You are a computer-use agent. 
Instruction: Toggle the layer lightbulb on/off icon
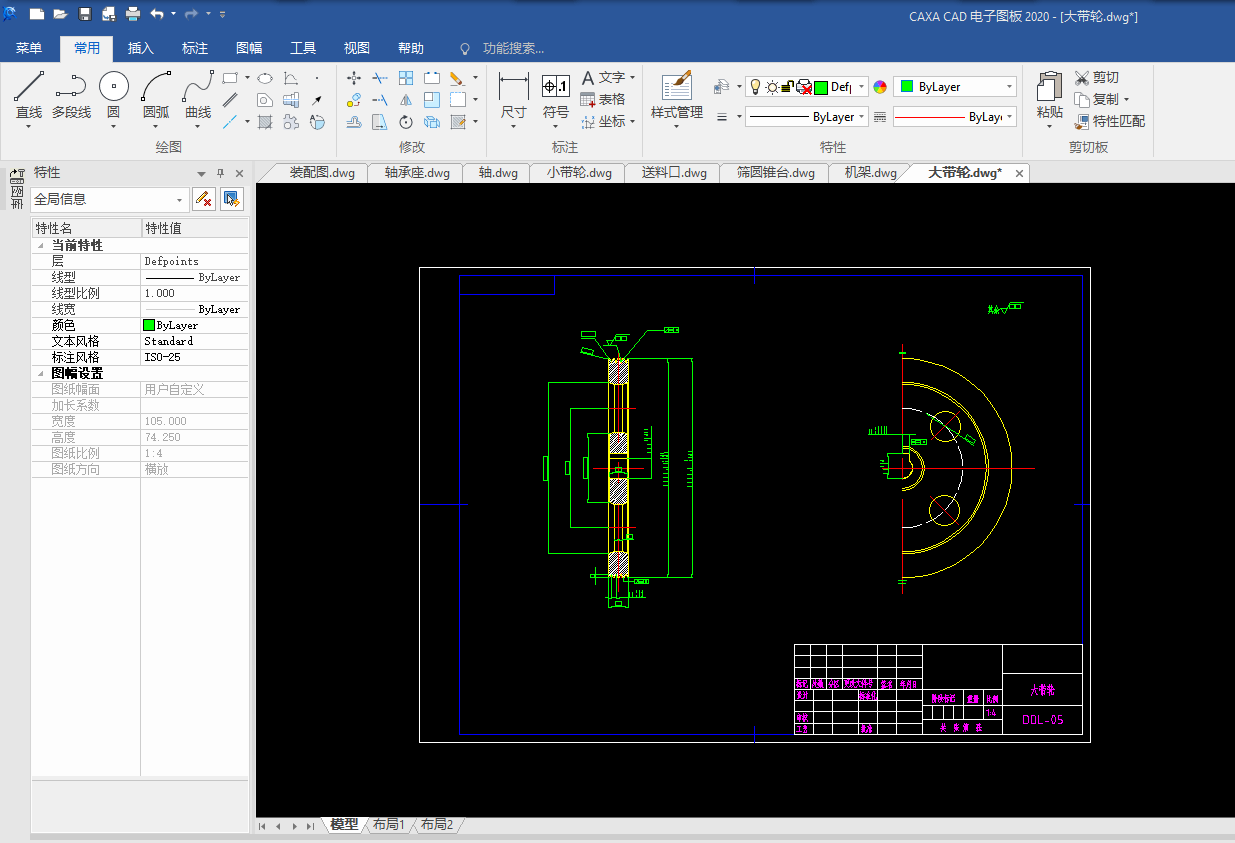click(x=756, y=87)
